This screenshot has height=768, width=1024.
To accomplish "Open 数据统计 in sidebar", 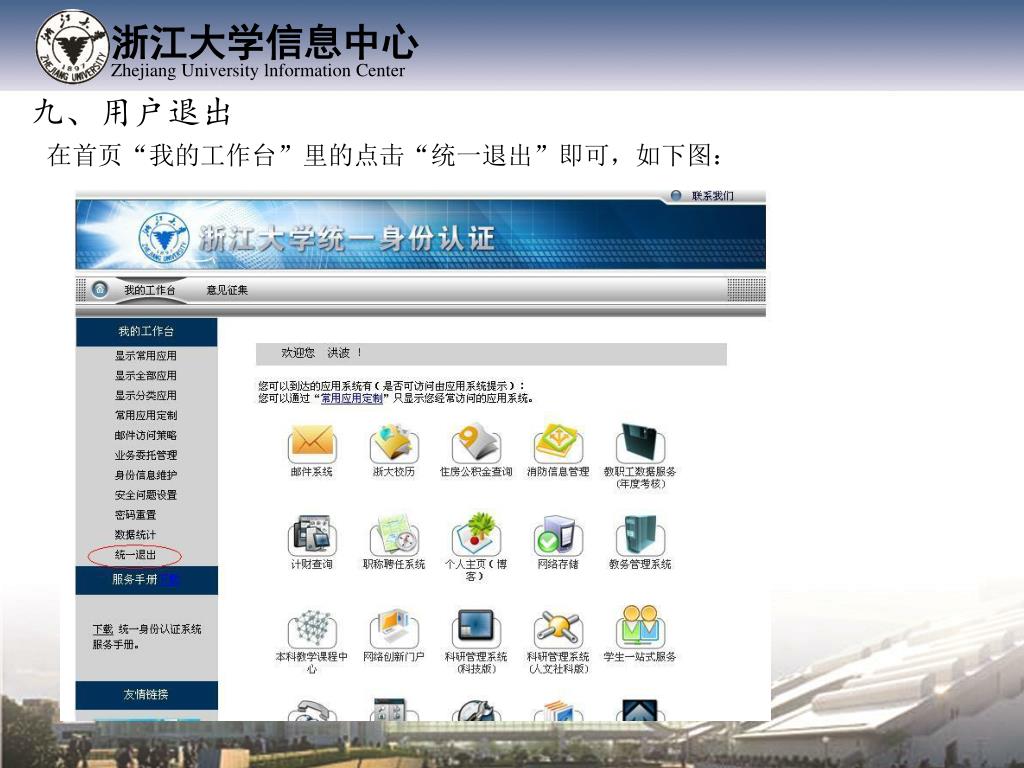I will tap(135, 535).
